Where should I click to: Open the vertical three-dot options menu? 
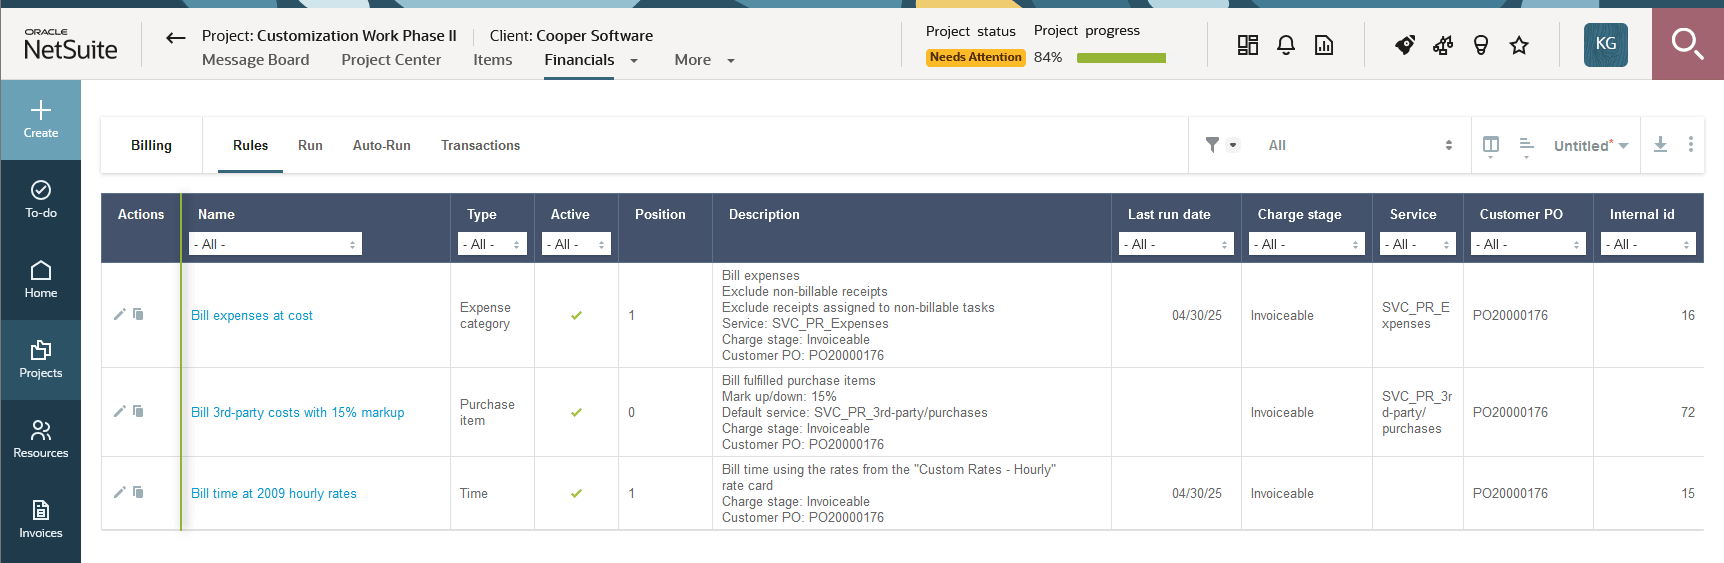tap(1691, 145)
